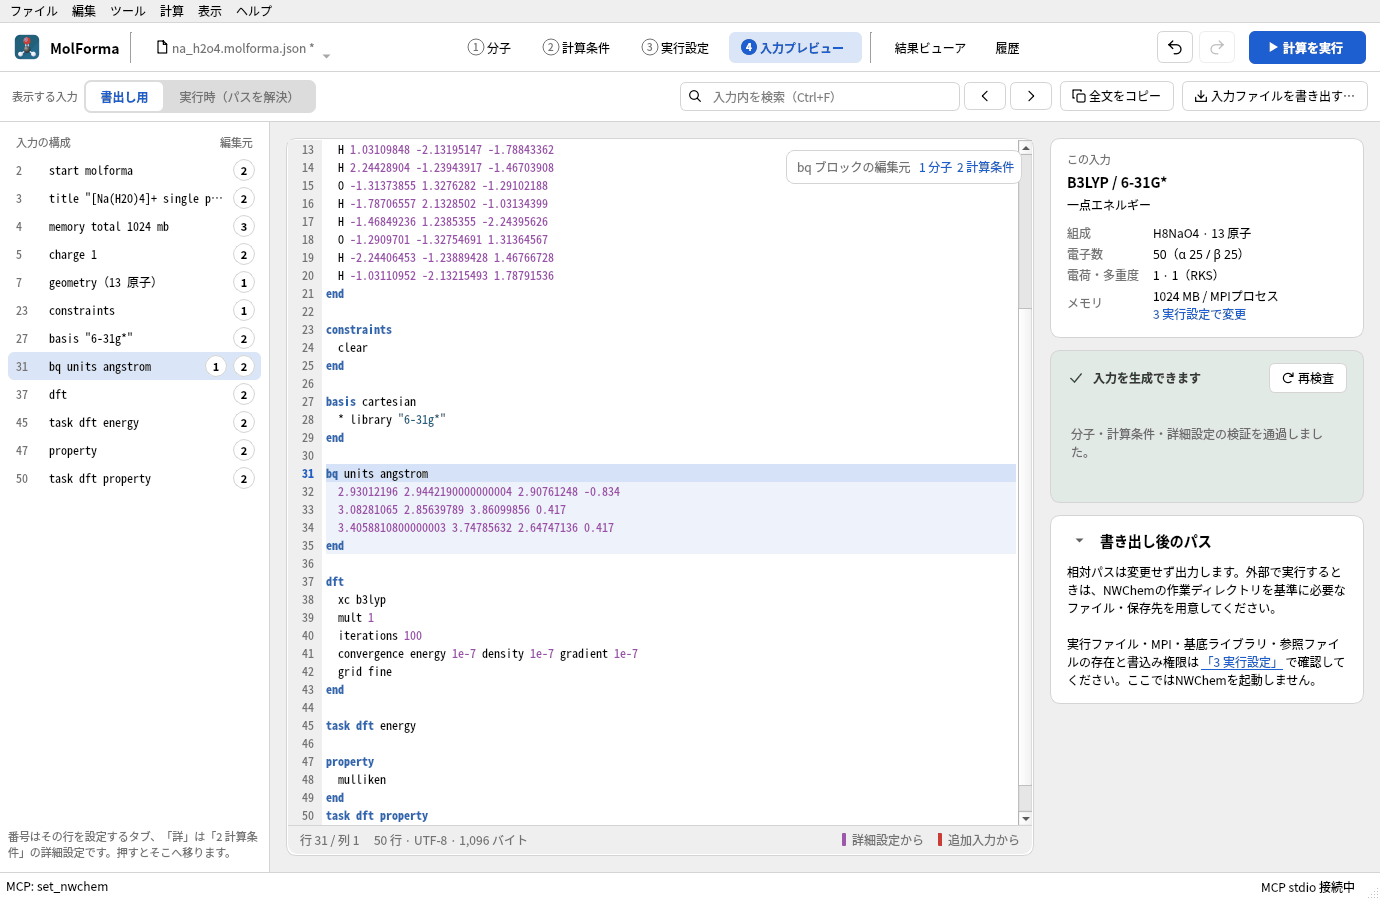Click 全文をコピー button
This screenshot has height=900, width=1380.
(1117, 96)
